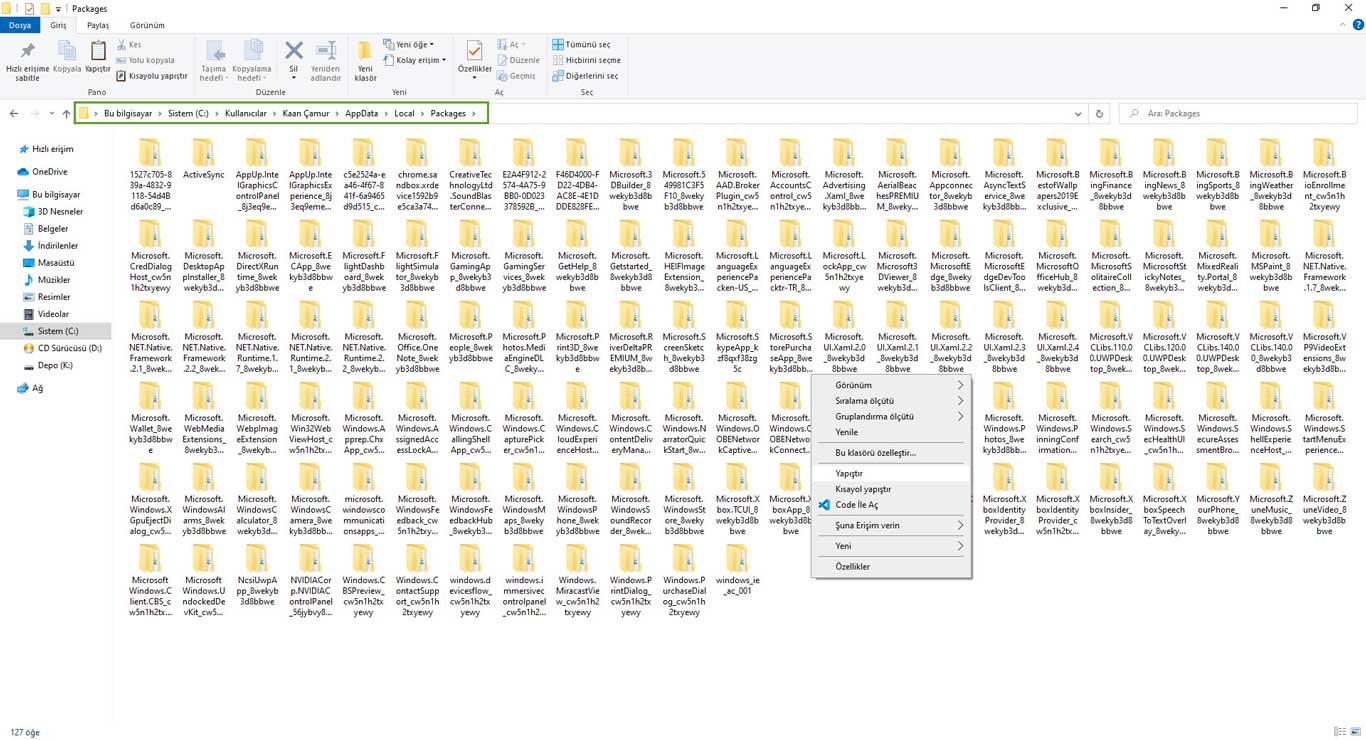Click the Özellikler checkmark icon in the ribbon
1366x740 pixels.
[x=475, y=51]
